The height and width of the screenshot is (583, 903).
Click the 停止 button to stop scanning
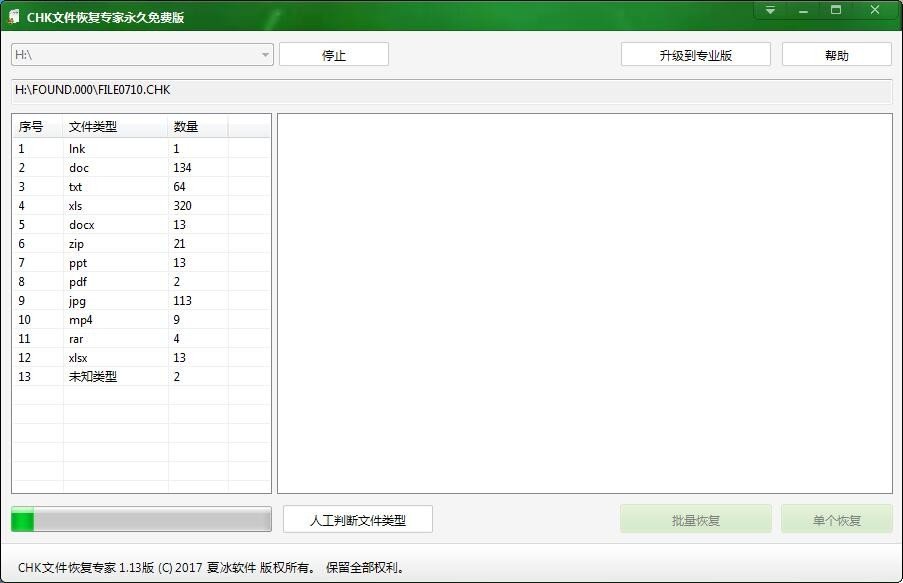[334, 54]
